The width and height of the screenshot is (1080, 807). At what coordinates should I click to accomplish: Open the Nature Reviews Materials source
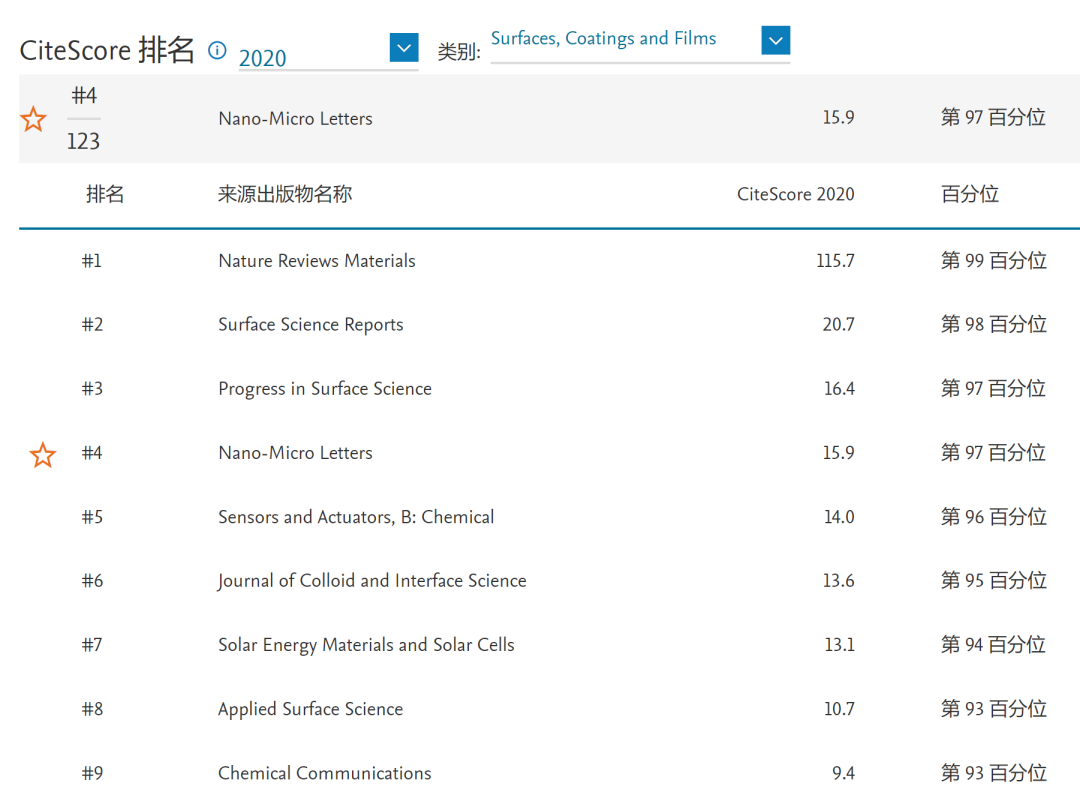coord(317,261)
